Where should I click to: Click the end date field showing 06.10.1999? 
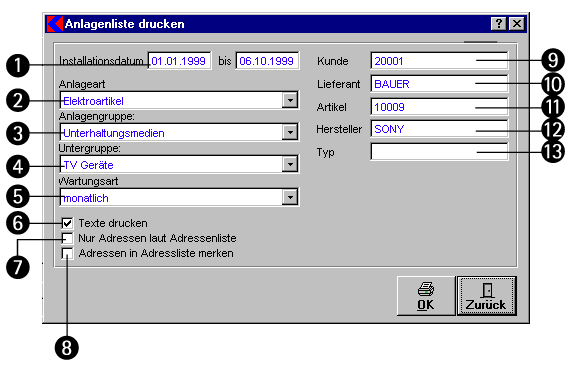coord(267,61)
